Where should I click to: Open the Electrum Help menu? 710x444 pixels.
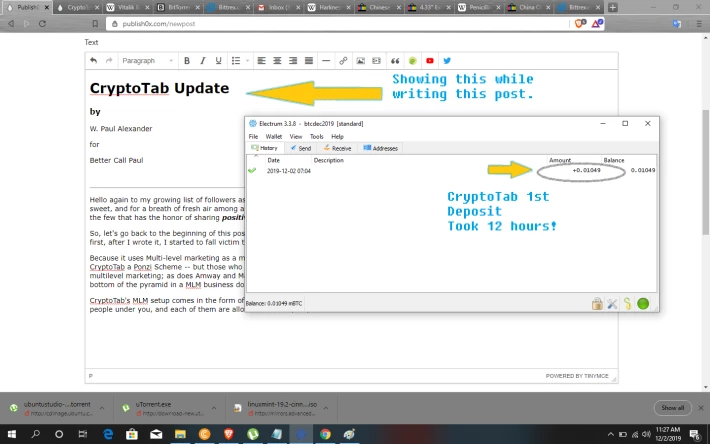click(337, 136)
